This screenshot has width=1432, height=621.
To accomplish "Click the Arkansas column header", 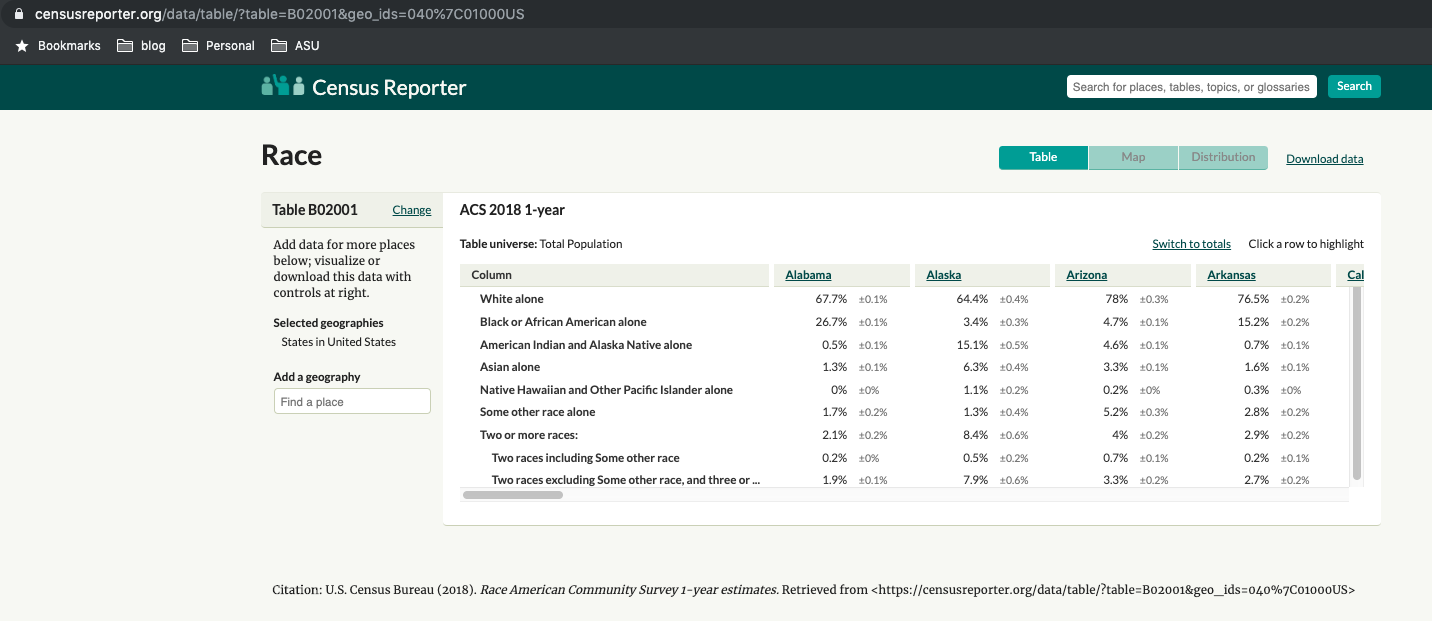I will 1230,274.
